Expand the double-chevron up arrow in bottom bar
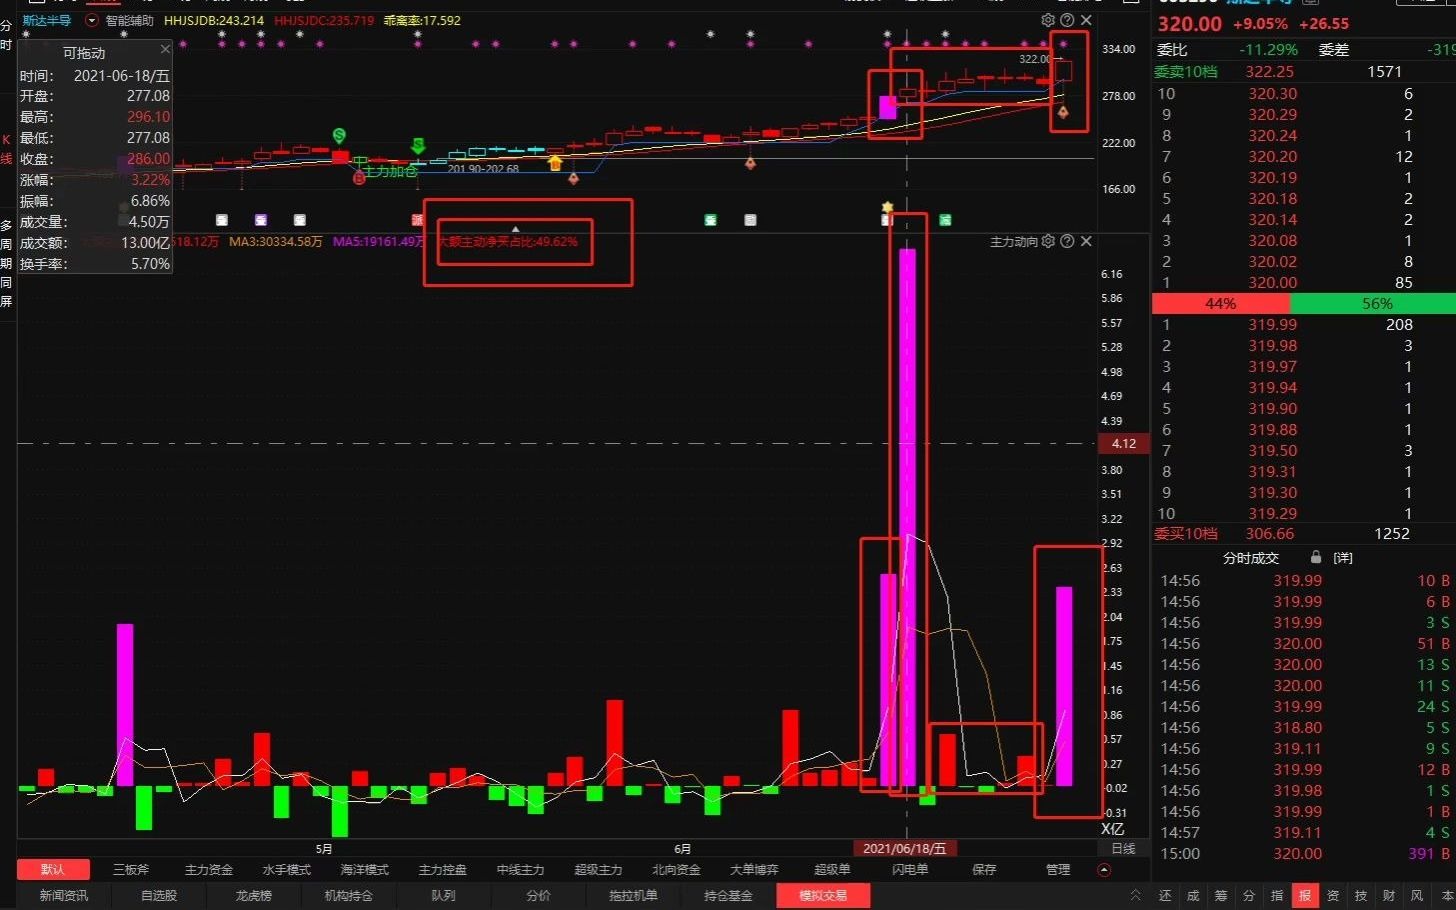This screenshot has width=1456, height=910. [1135, 895]
